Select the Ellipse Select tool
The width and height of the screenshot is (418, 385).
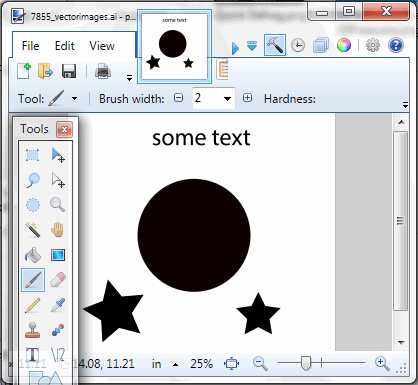pos(33,205)
